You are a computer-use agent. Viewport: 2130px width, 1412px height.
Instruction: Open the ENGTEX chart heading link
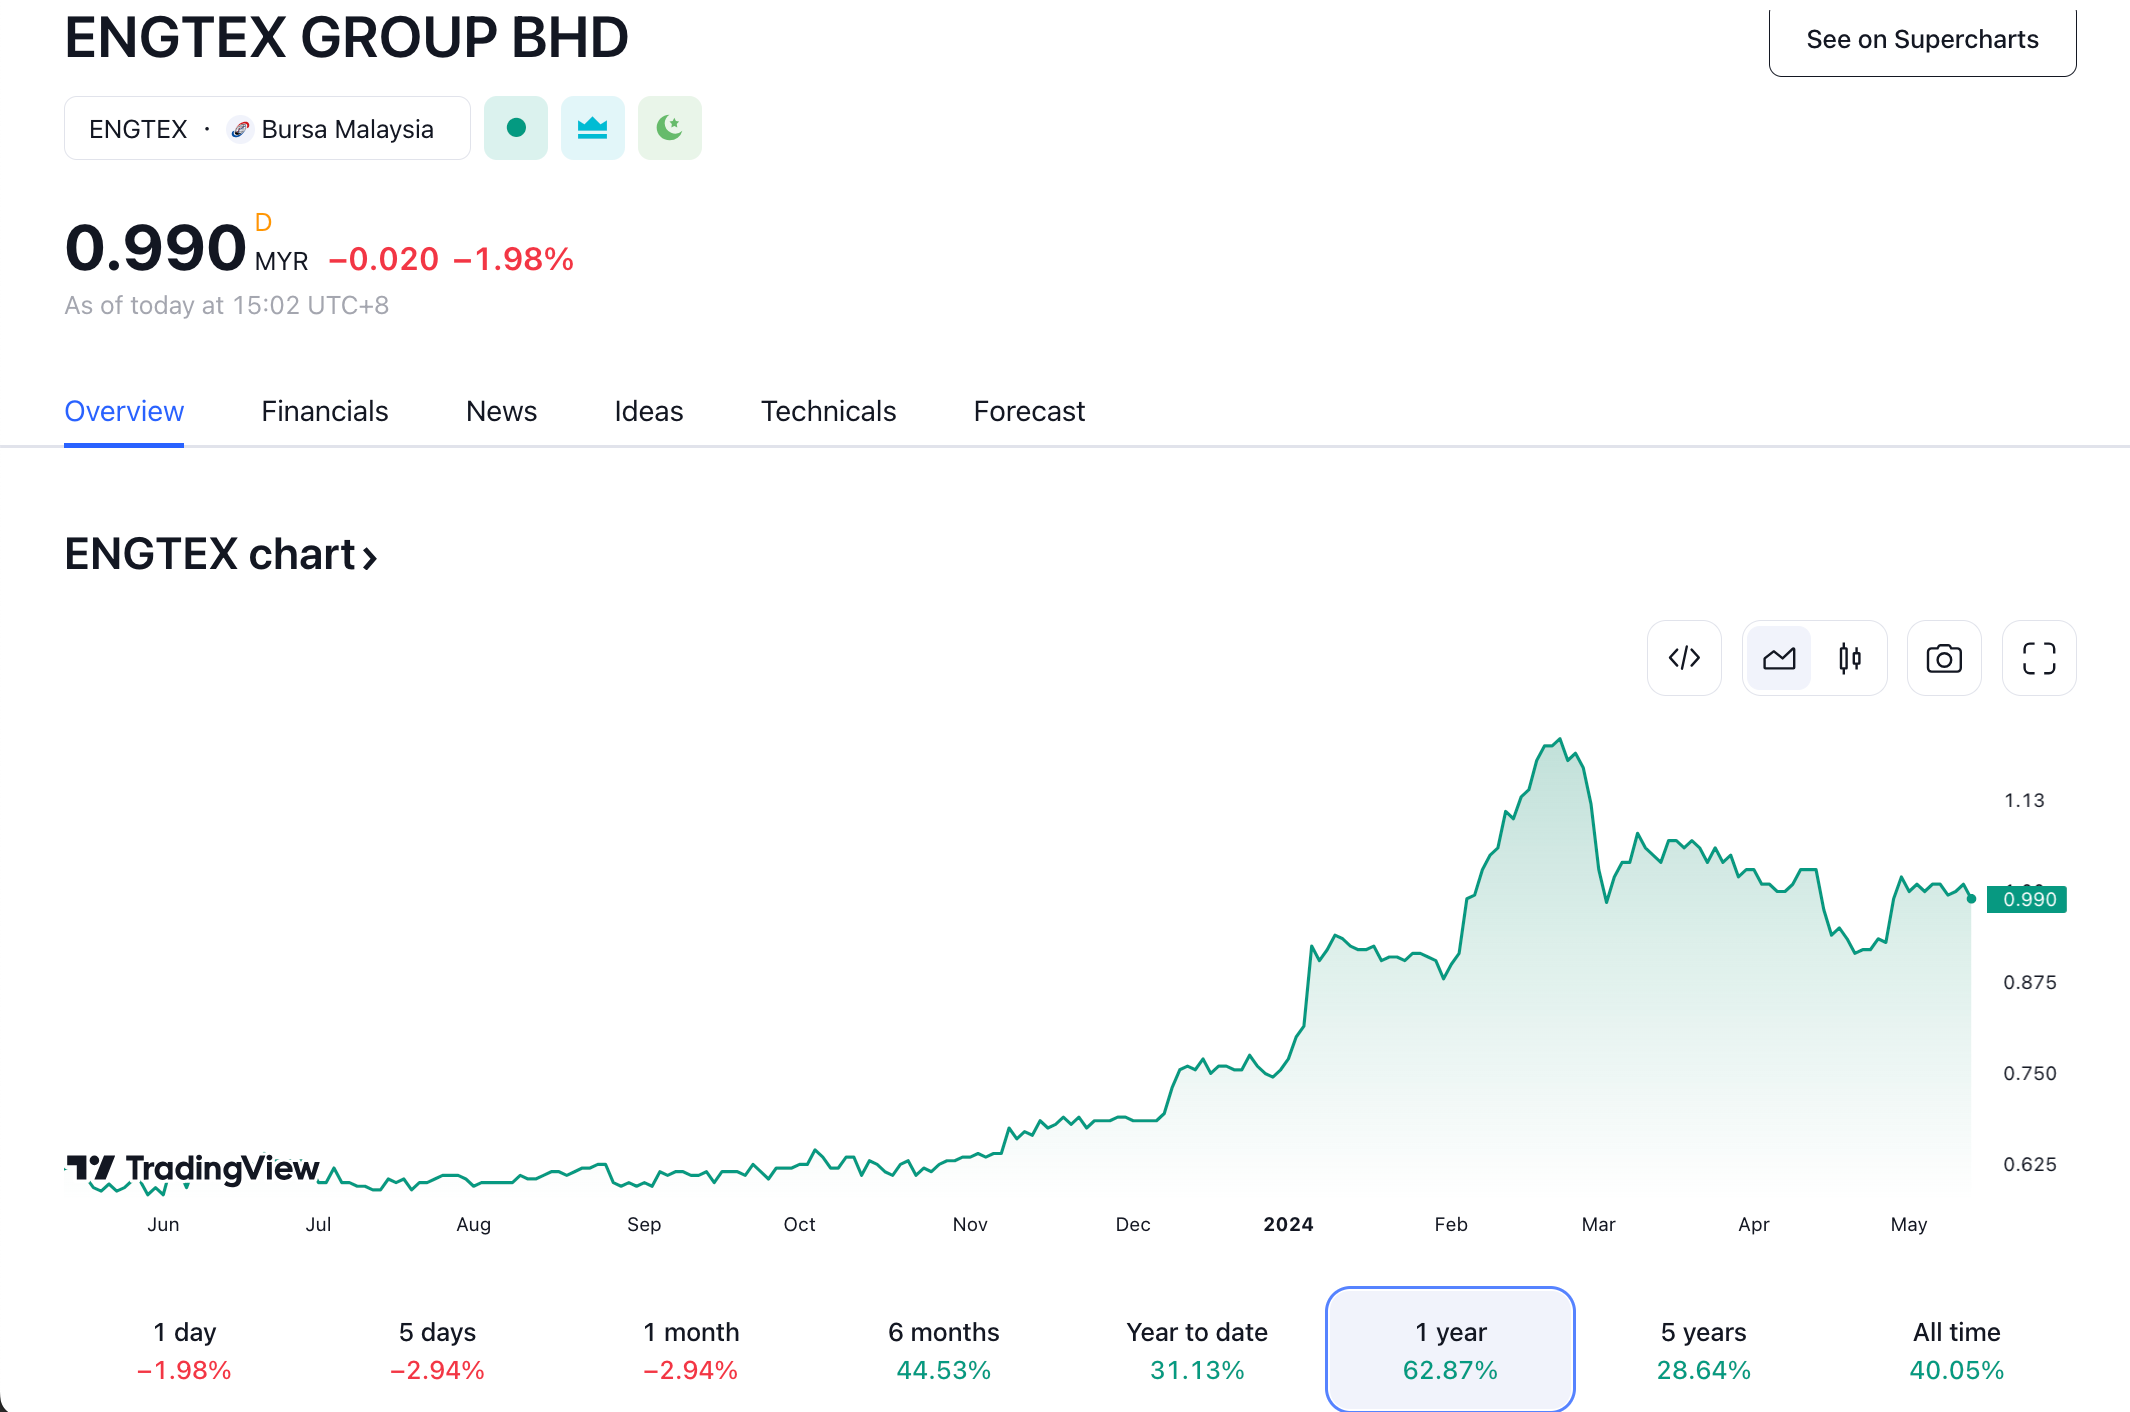(x=221, y=554)
